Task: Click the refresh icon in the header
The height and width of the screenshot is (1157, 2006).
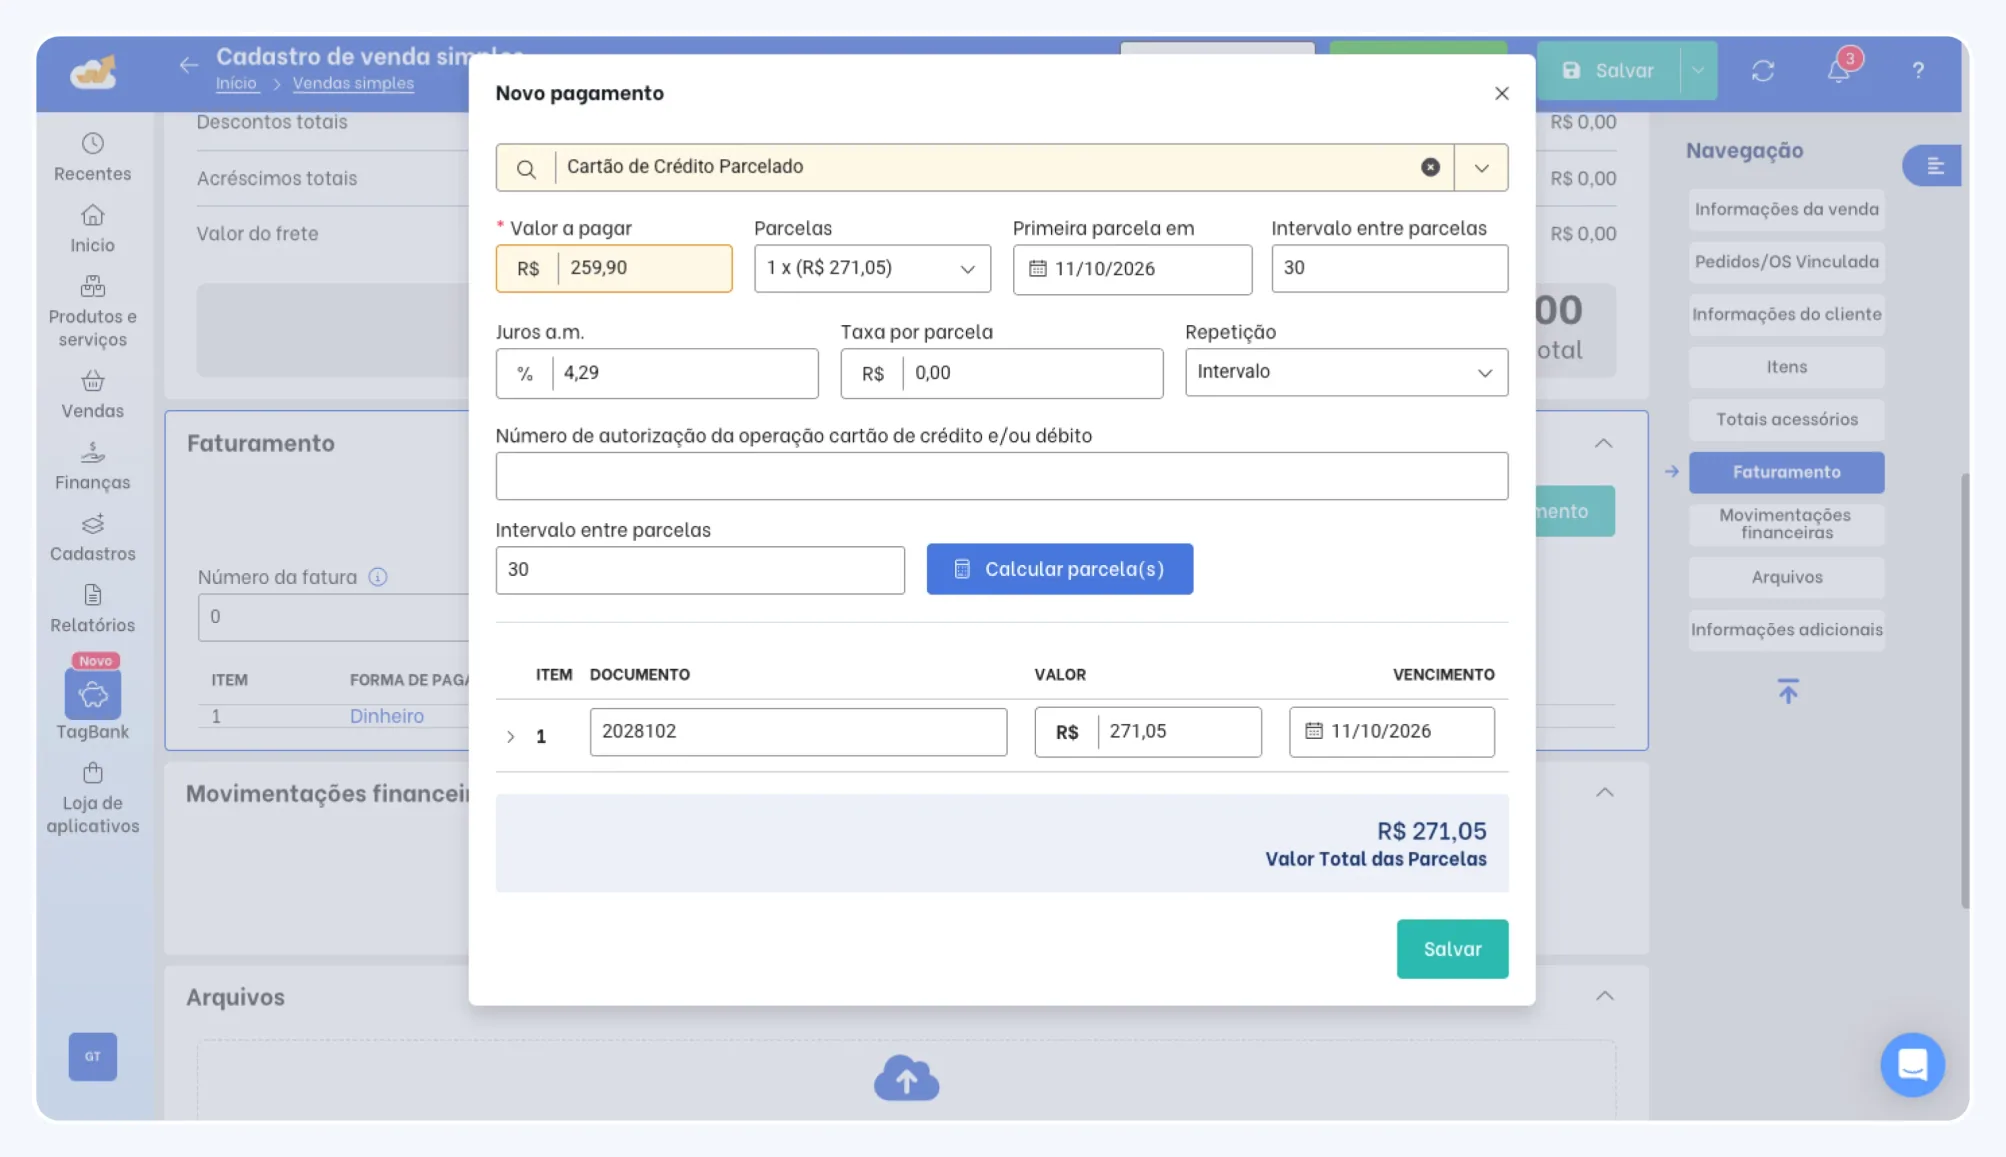Action: click(1762, 70)
